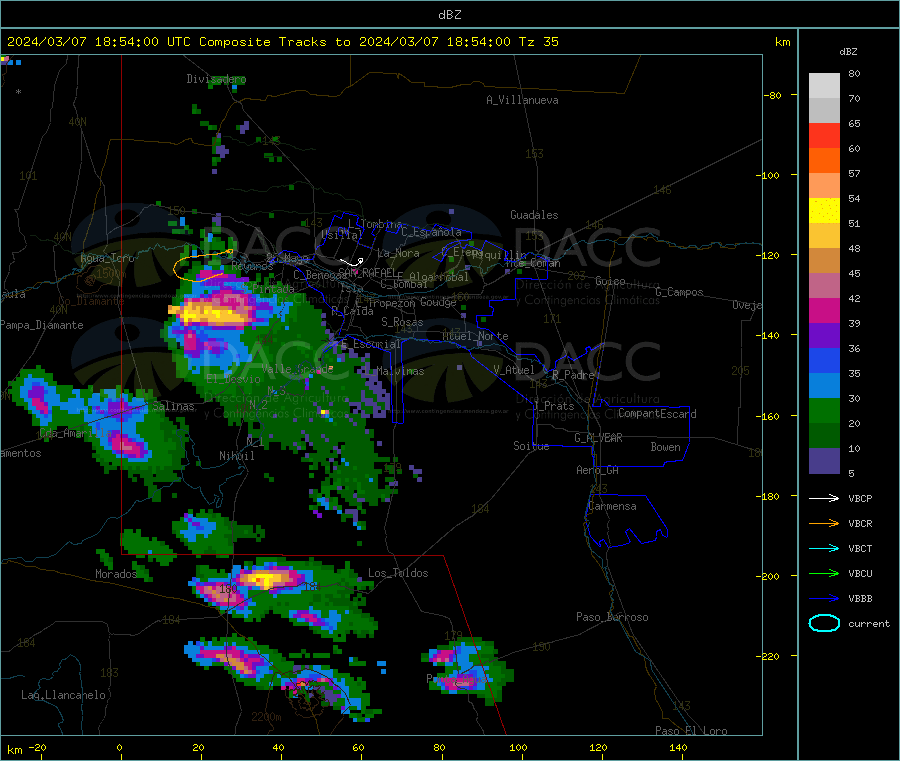The height and width of the screenshot is (761, 900).
Task: Select the red 65 dBZ color swatch
Action: (x=824, y=135)
